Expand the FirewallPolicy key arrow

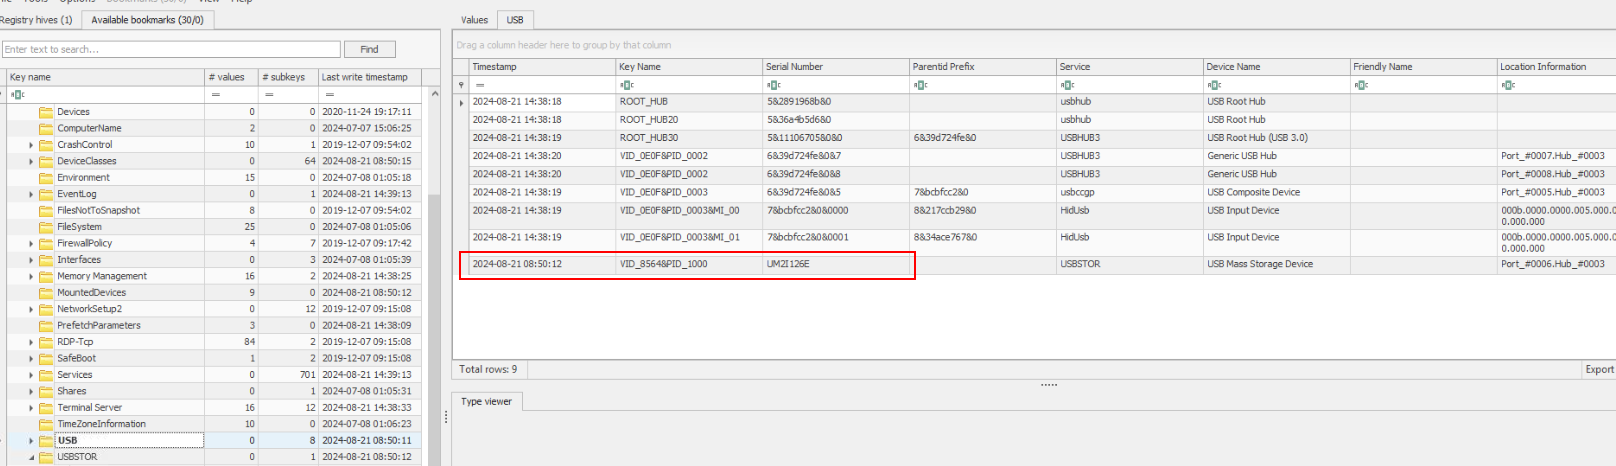pyautogui.click(x=31, y=244)
